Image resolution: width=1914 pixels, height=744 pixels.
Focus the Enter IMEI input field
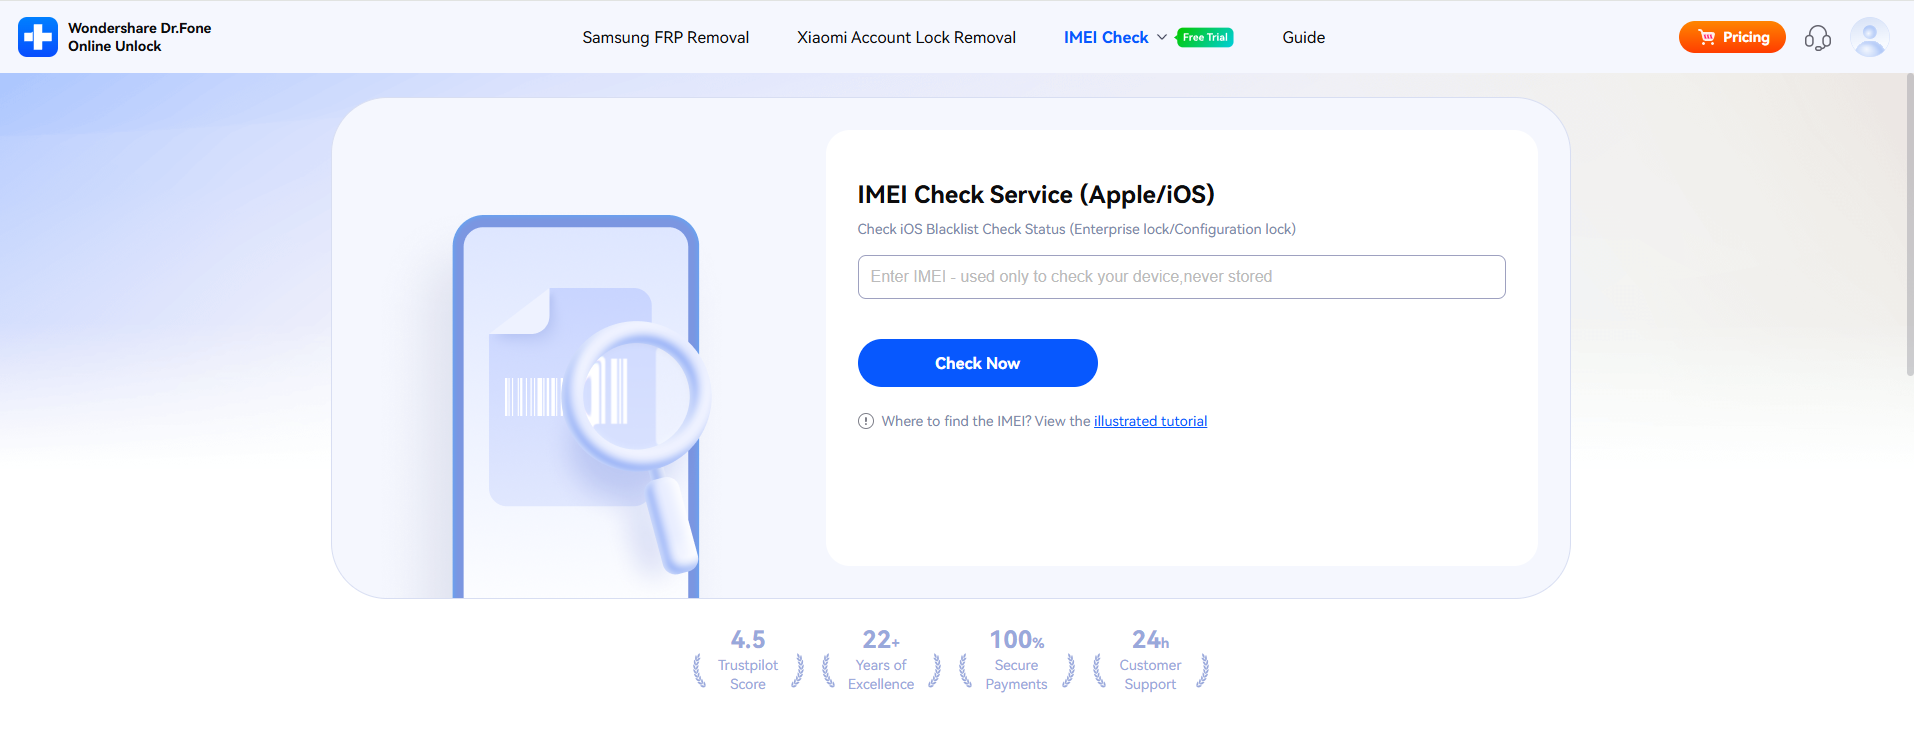tap(1181, 277)
